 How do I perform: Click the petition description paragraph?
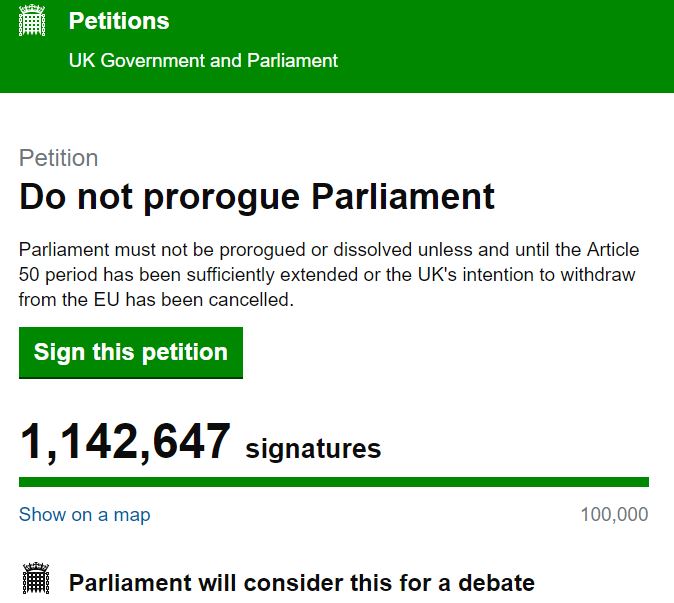329,274
